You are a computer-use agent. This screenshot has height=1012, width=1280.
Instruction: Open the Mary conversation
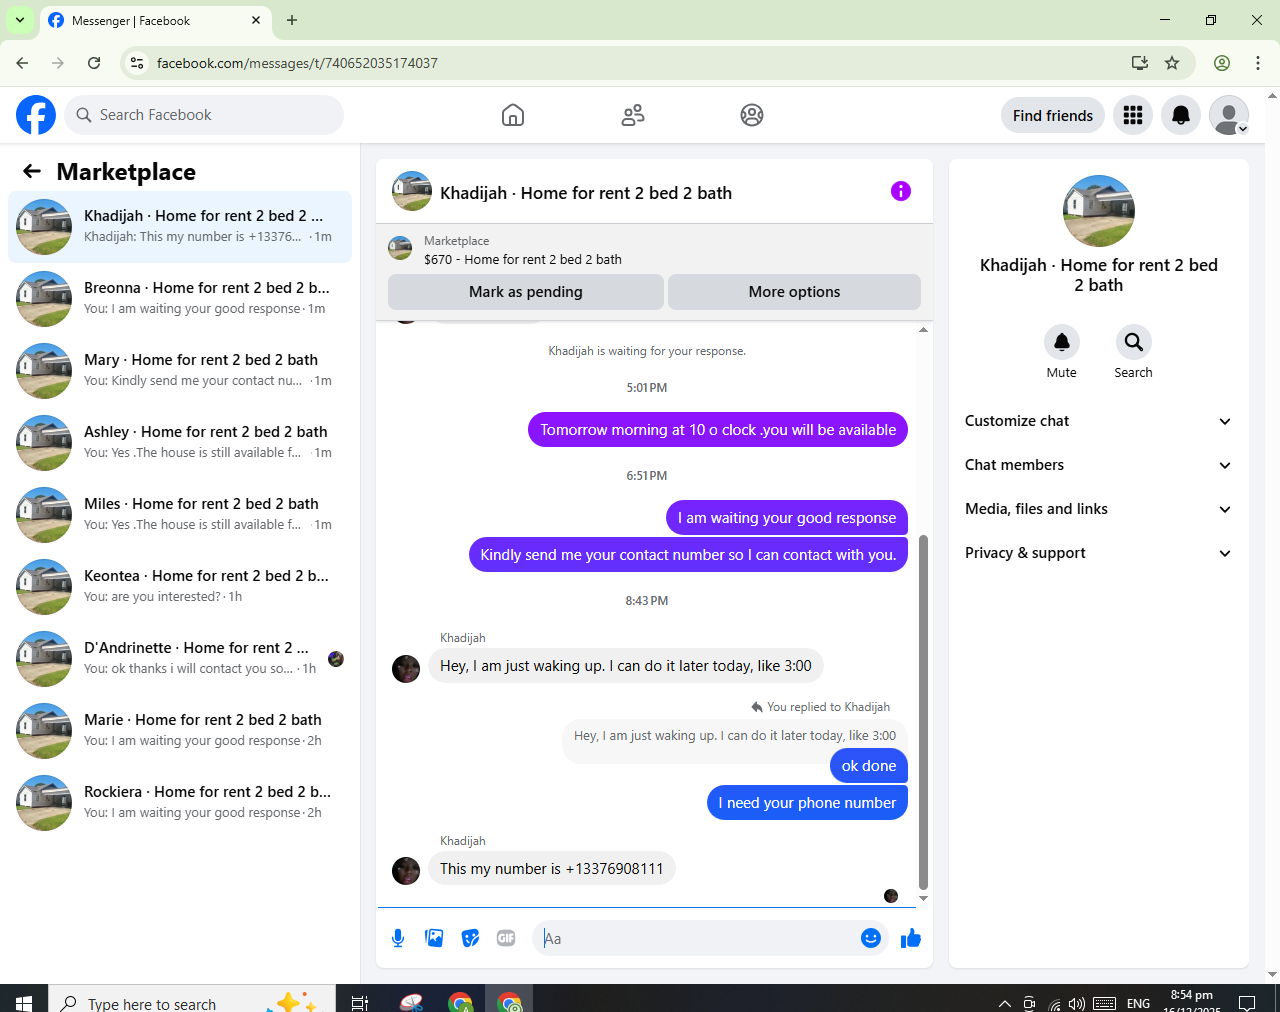click(x=180, y=371)
